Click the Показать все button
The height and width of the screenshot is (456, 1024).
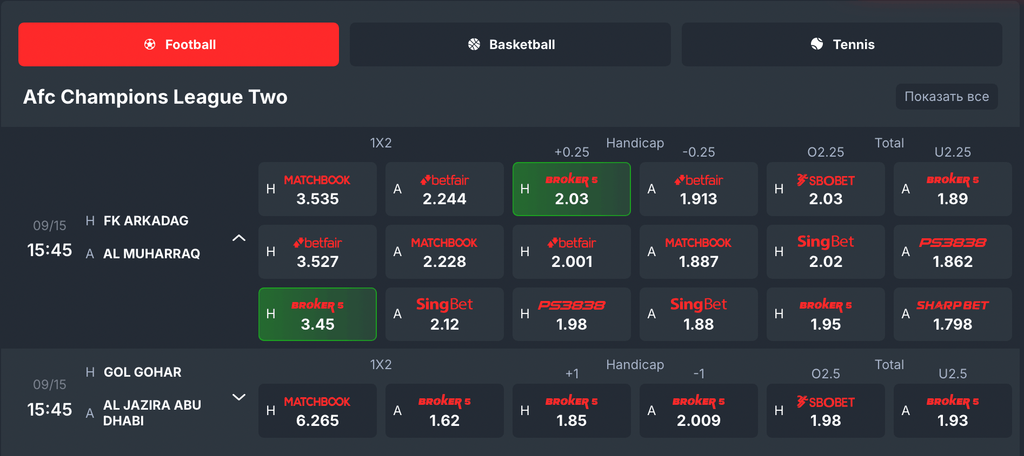pyautogui.click(x=946, y=97)
